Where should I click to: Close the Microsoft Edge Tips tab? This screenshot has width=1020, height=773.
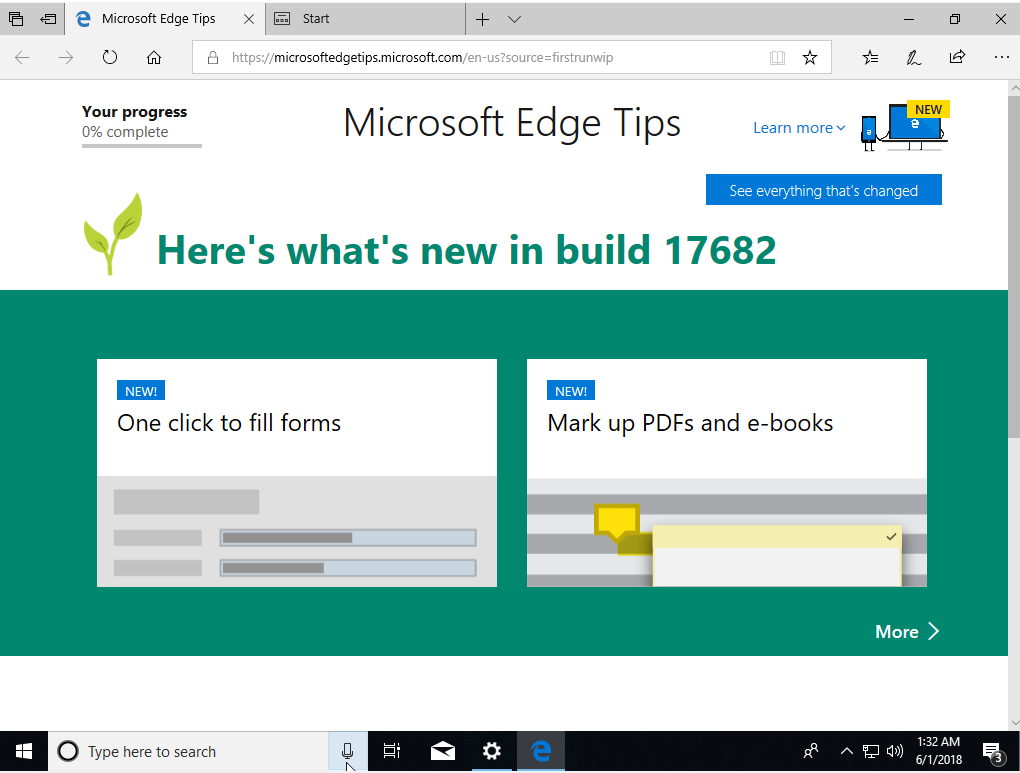coord(248,19)
